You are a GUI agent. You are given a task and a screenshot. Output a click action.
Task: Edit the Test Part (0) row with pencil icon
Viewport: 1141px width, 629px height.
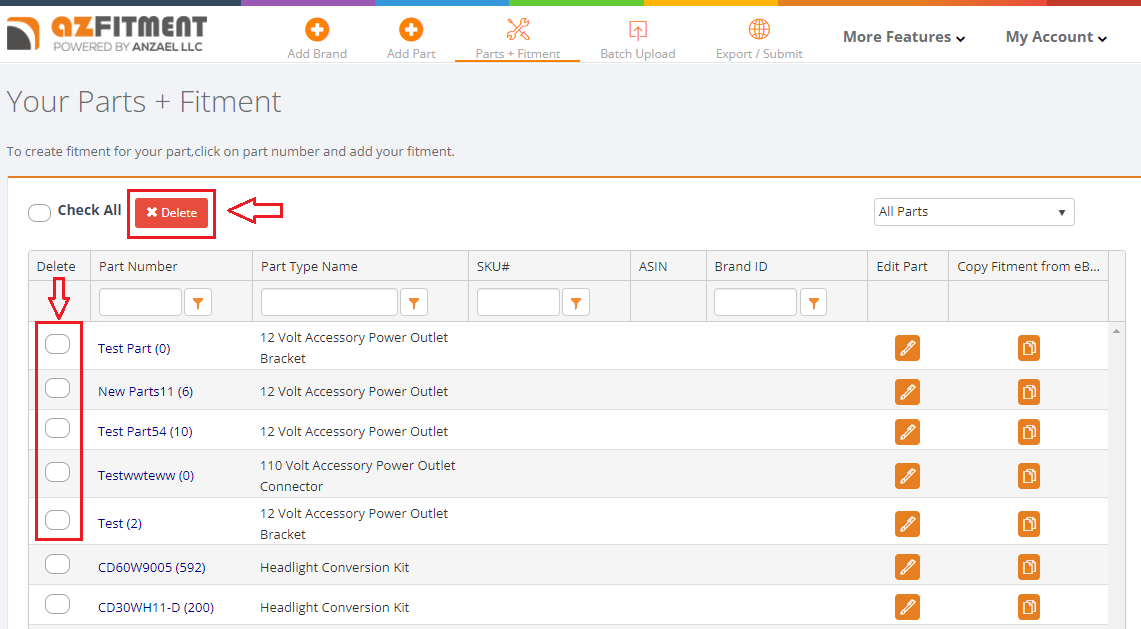(x=907, y=348)
